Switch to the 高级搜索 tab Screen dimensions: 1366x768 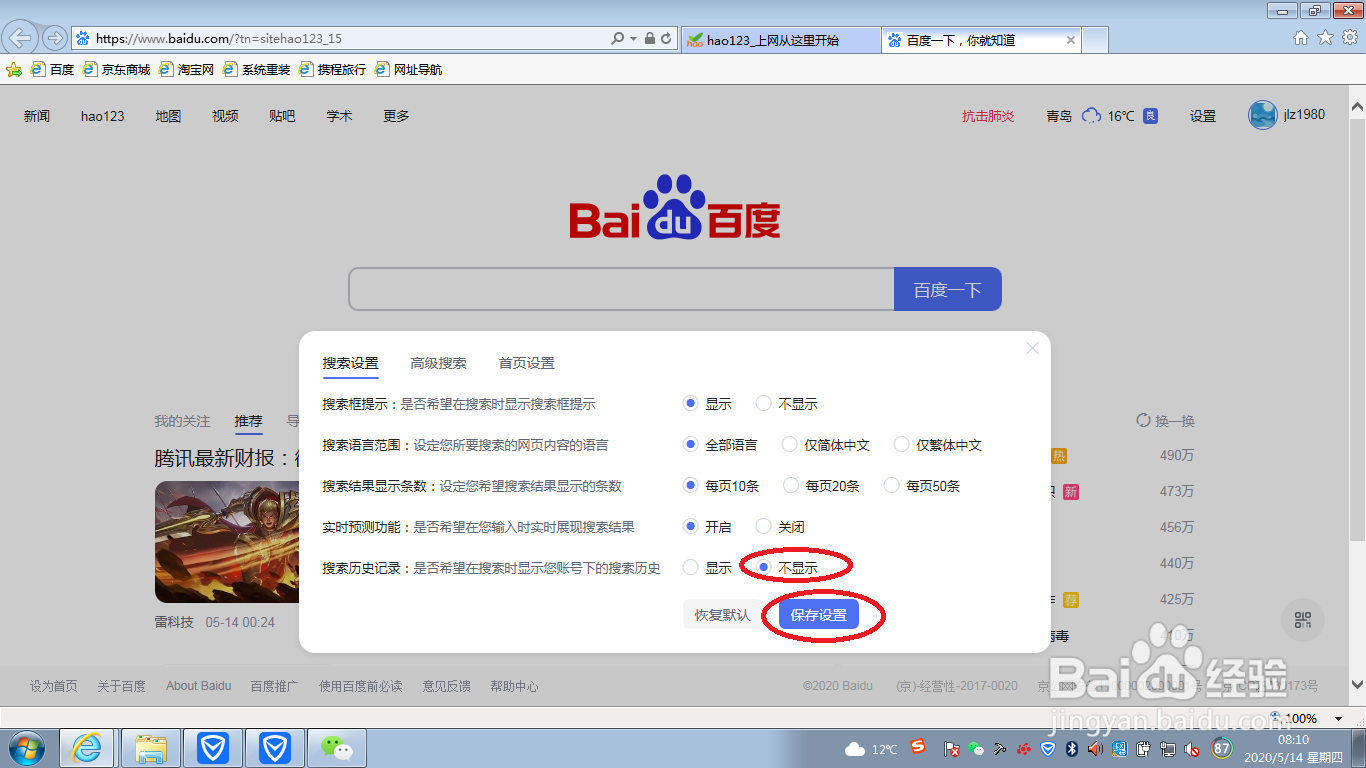438,363
